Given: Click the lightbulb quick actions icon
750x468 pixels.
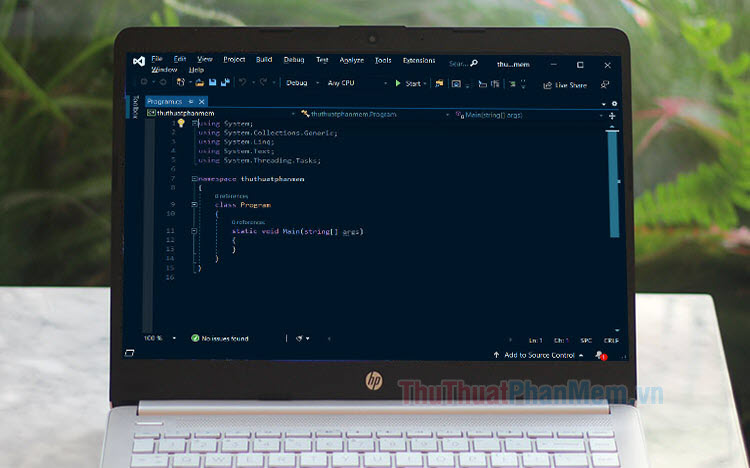Looking at the screenshot, I should [x=181, y=123].
